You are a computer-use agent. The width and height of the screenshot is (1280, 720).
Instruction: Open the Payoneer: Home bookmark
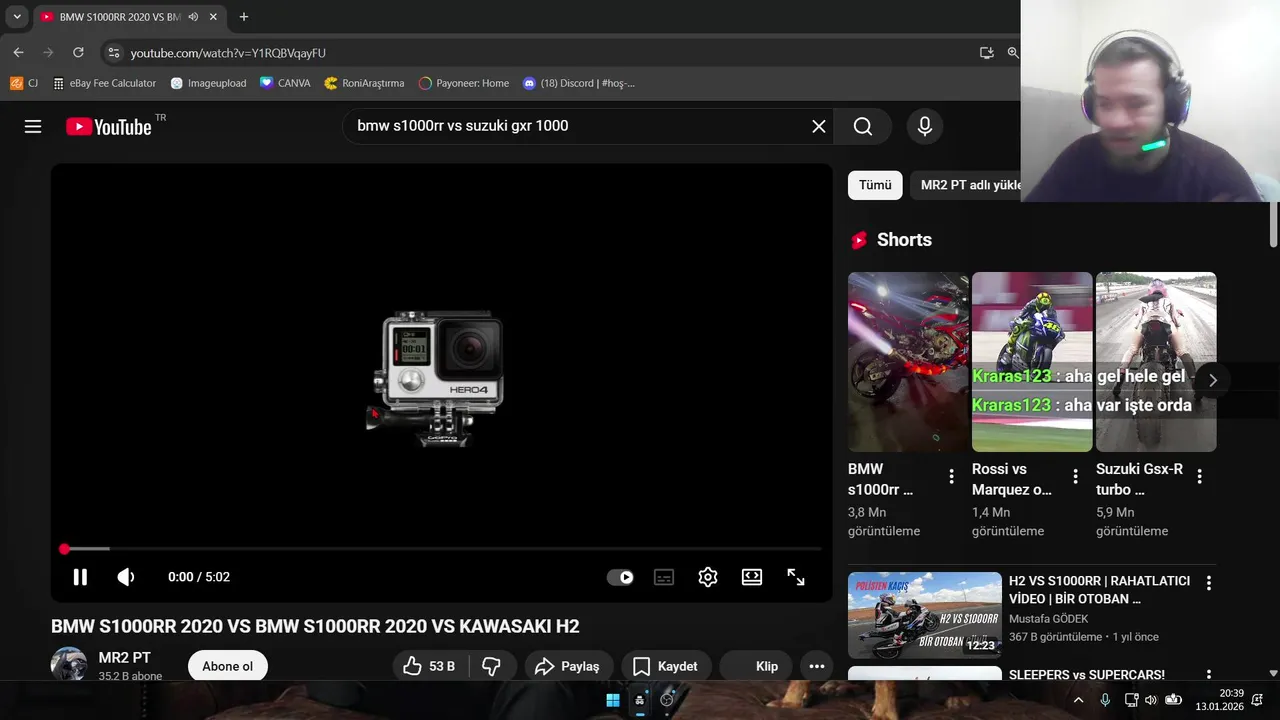pyautogui.click(x=464, y=83)
